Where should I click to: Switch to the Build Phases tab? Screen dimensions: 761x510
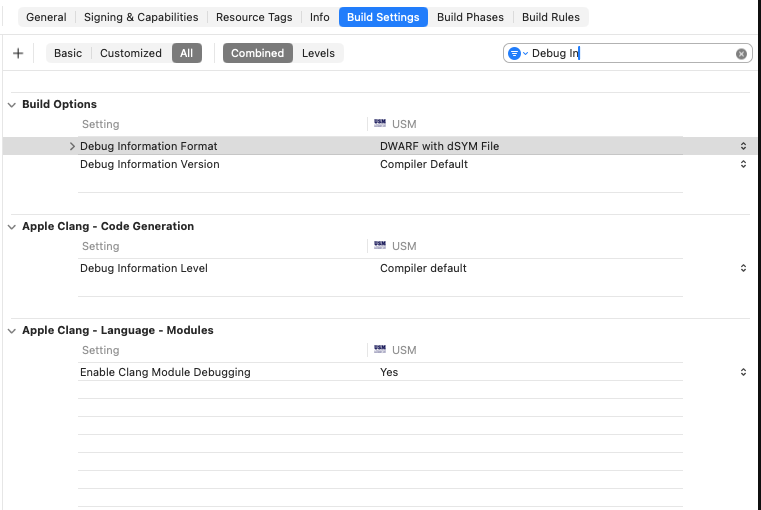pos(470,17)
